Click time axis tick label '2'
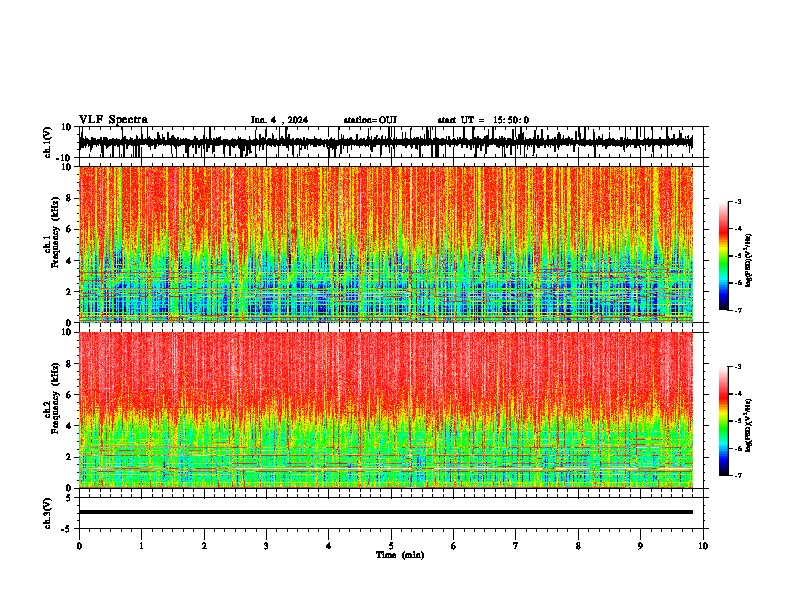792x612 pixels. 204,546
